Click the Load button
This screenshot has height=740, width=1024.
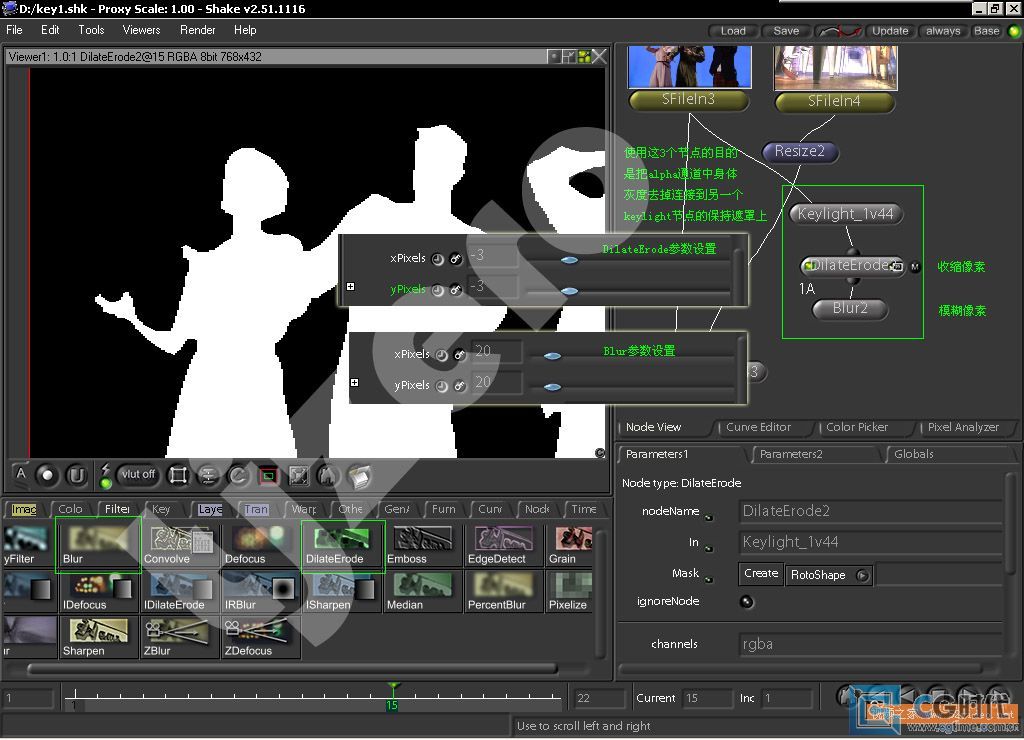coord(733,31)
